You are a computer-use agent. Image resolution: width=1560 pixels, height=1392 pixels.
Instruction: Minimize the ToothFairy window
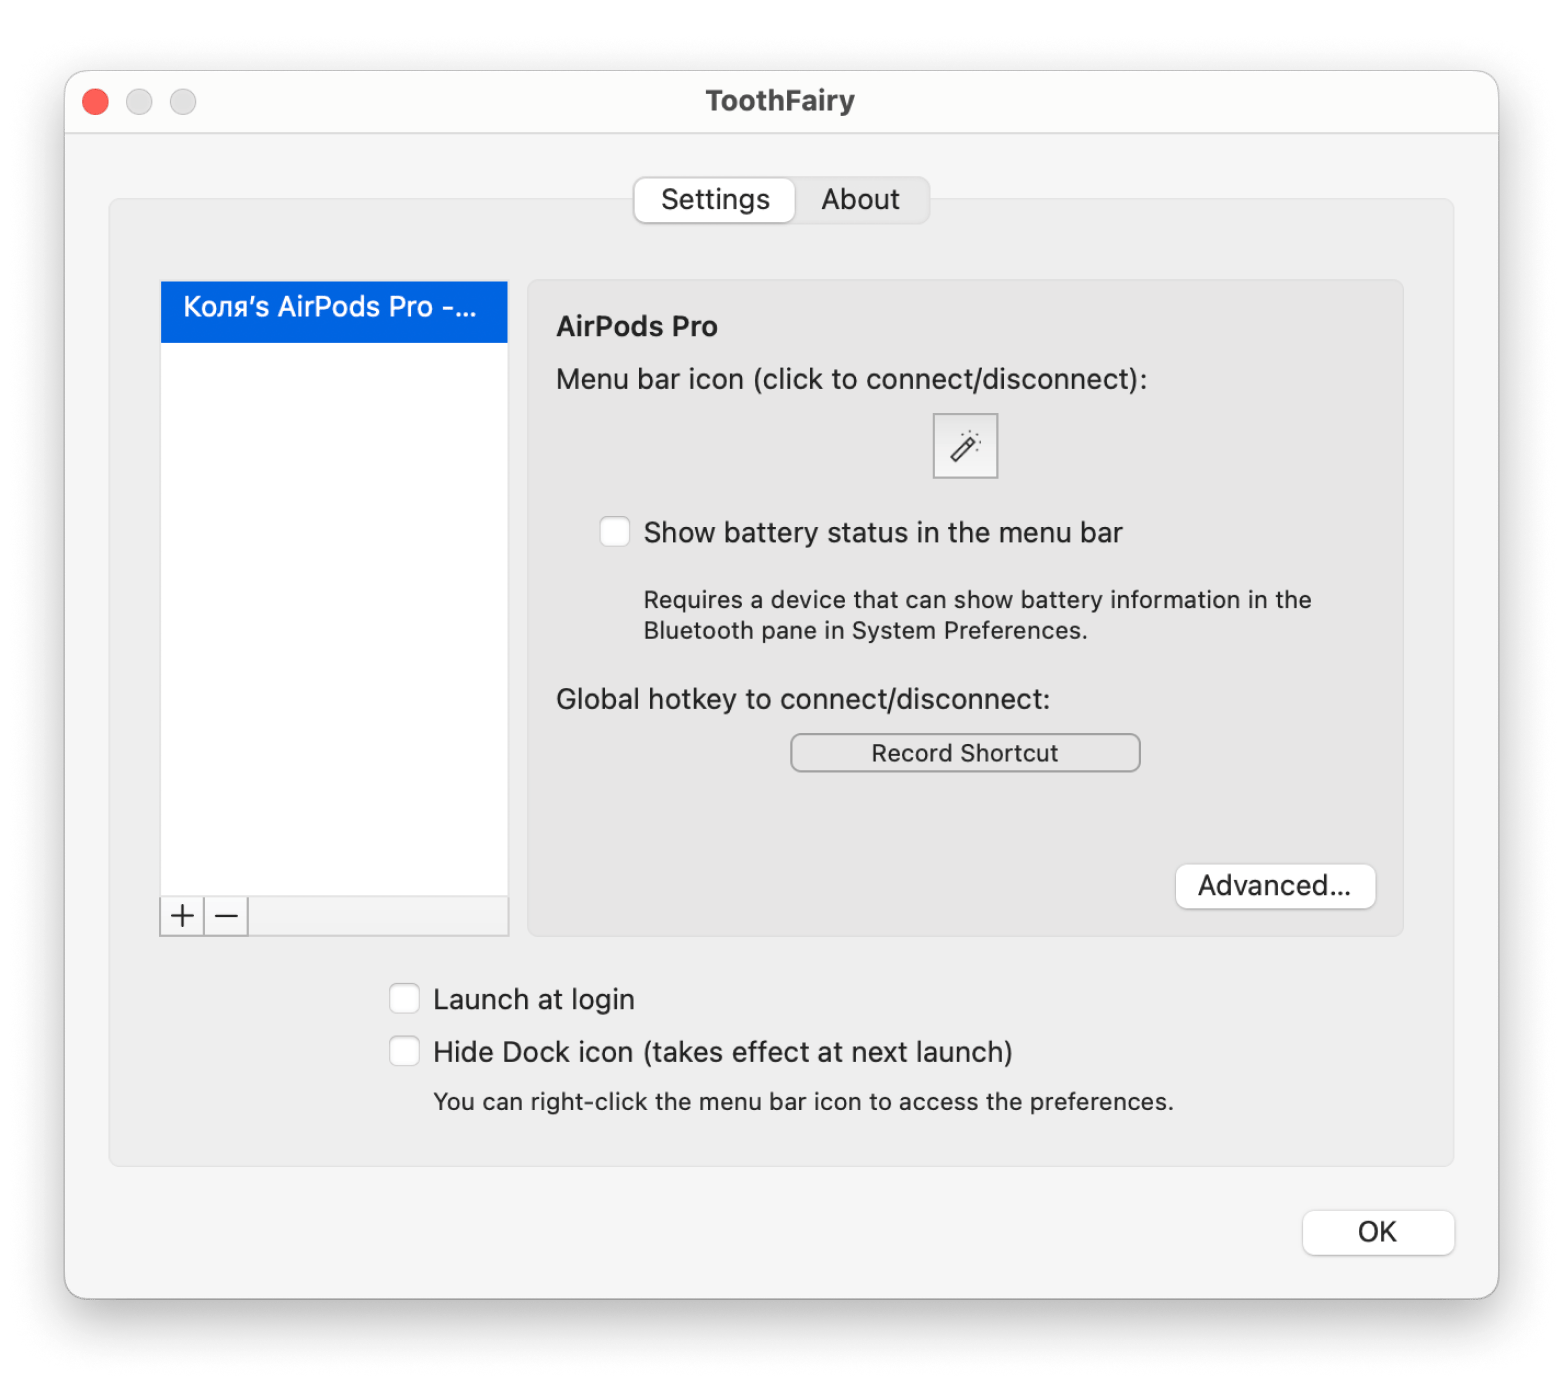[x=139, y=102]
